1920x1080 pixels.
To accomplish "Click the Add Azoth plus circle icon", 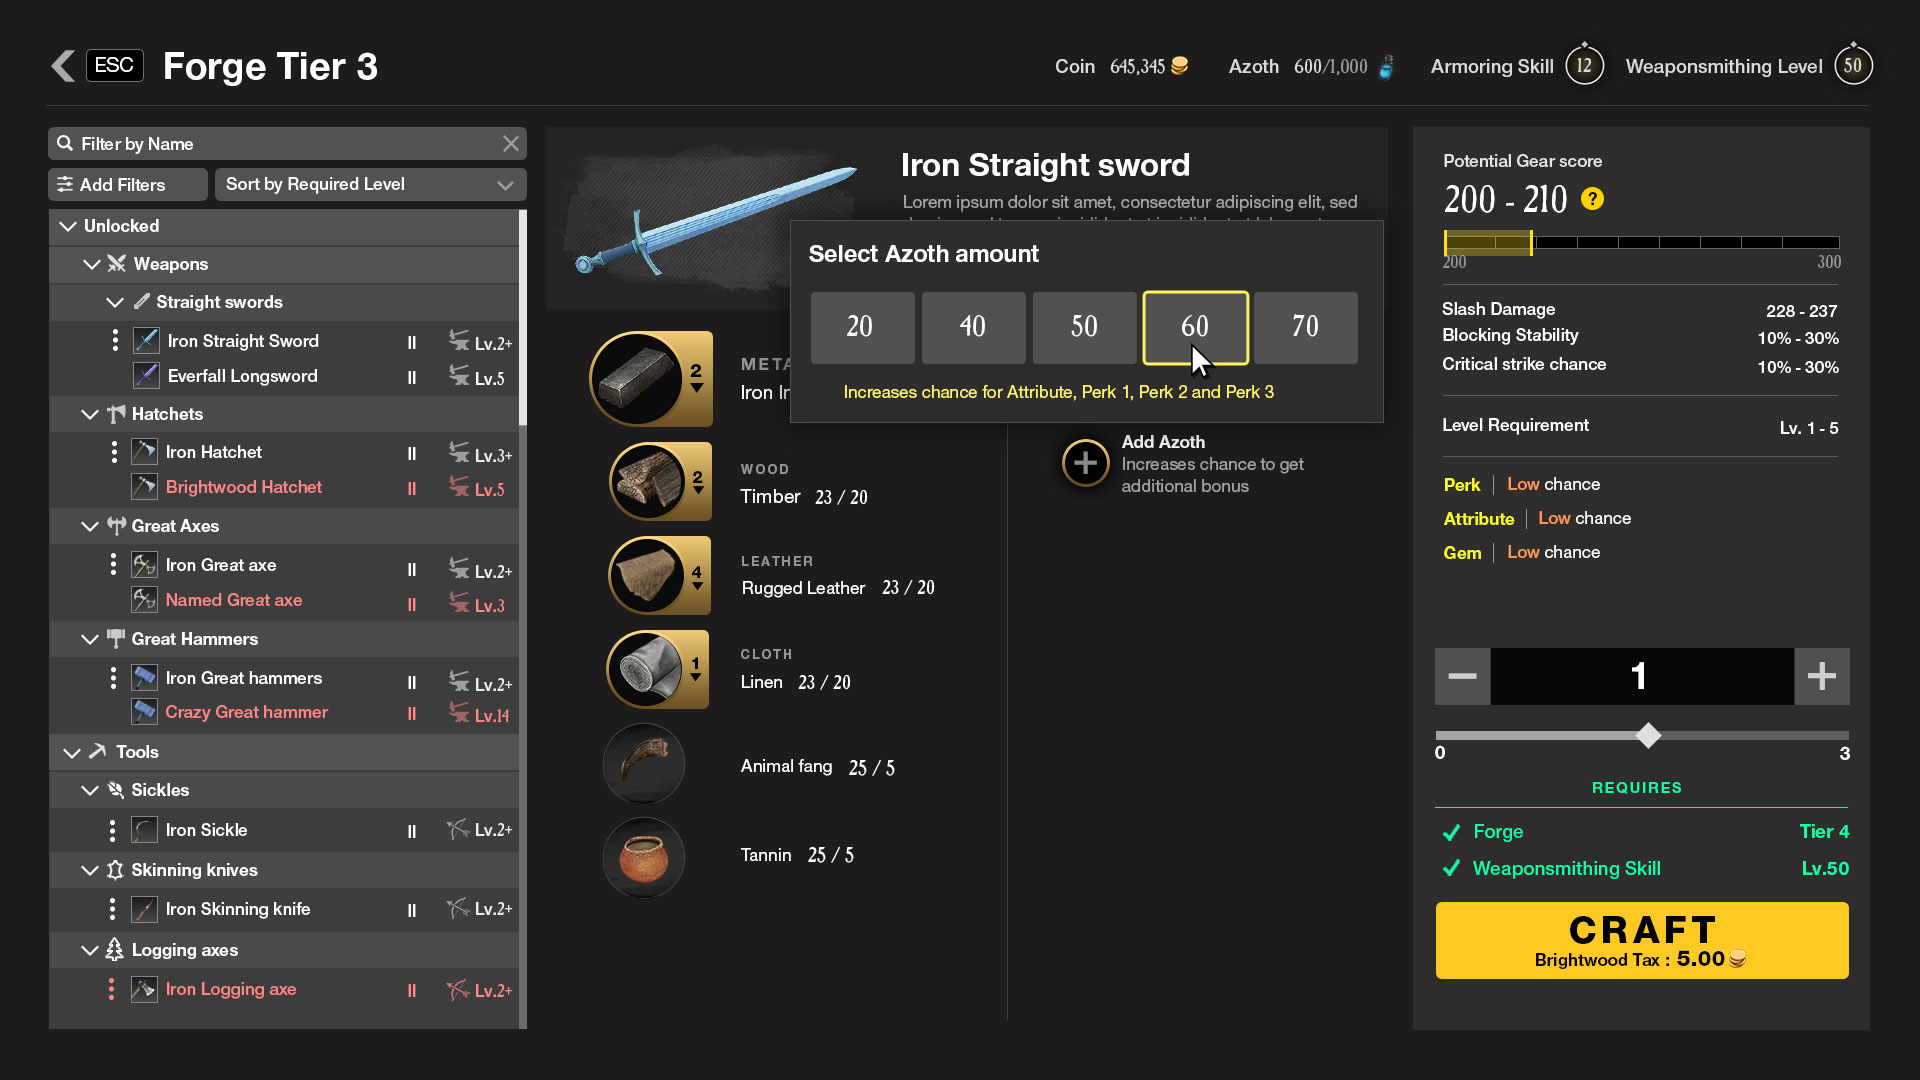I will point(1085,463).
